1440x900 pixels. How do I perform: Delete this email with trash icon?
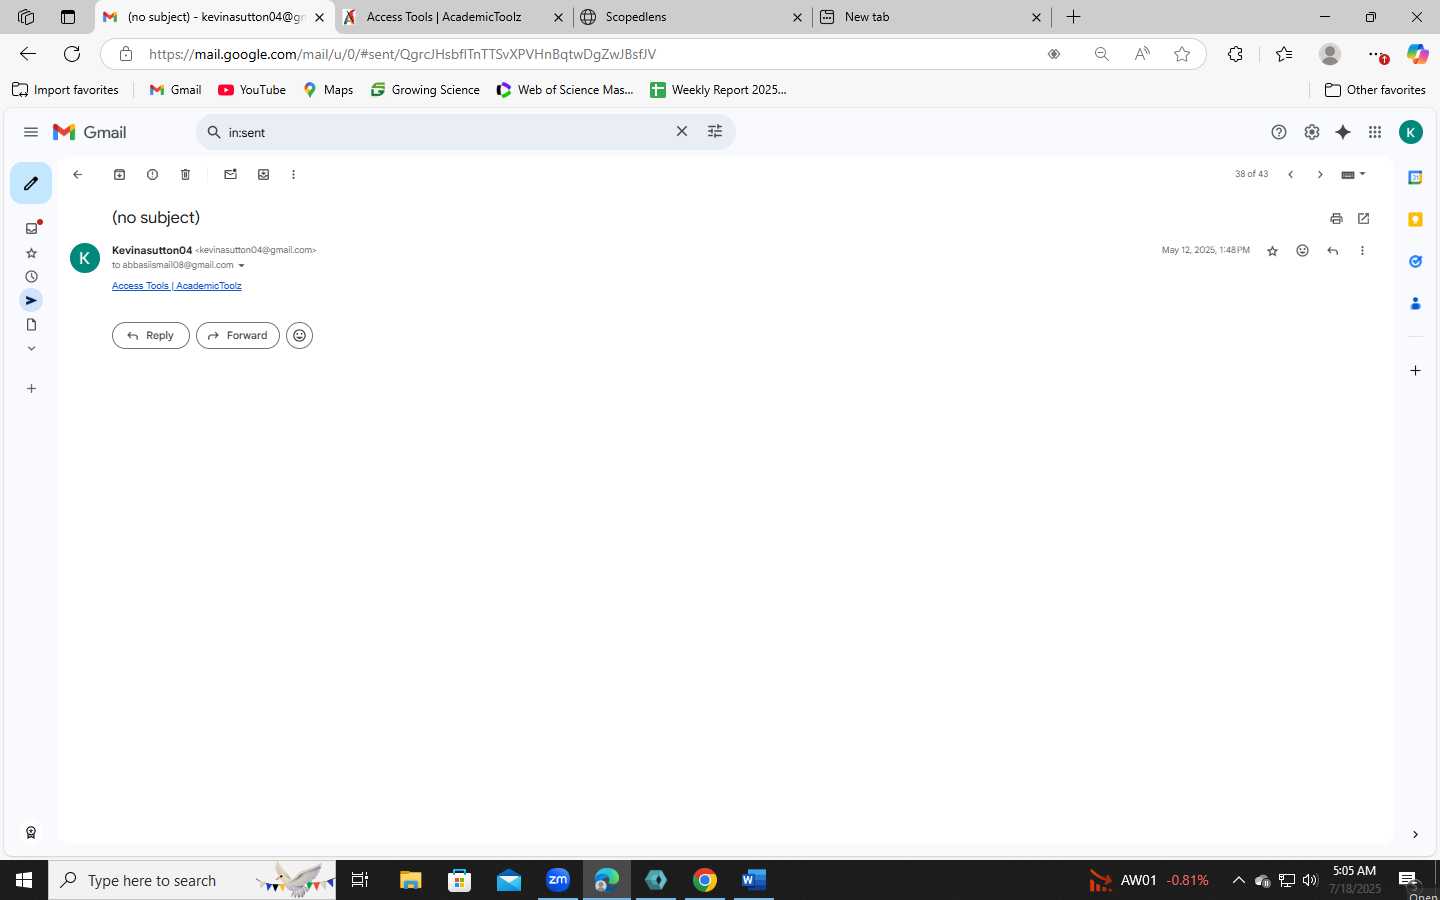(185, 174)
